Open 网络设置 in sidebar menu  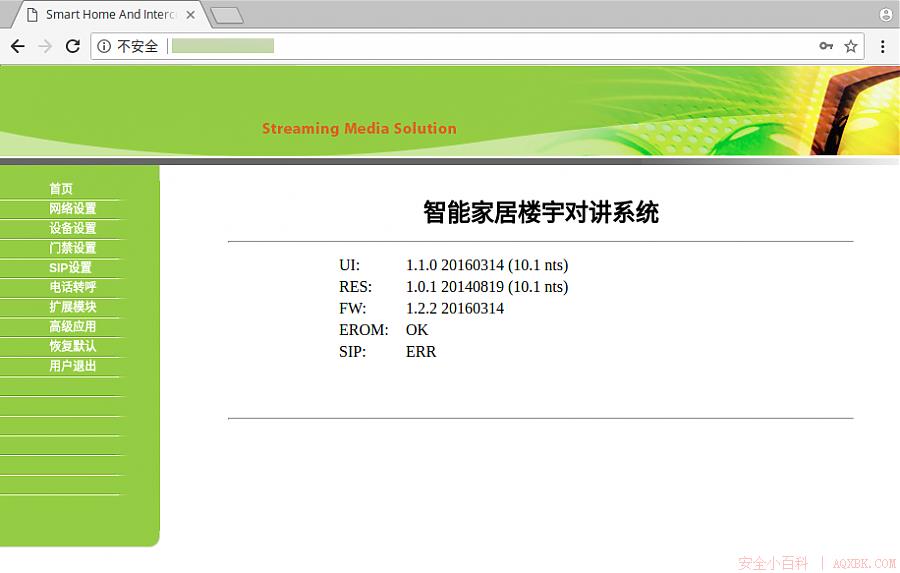[x=73, y=208]
